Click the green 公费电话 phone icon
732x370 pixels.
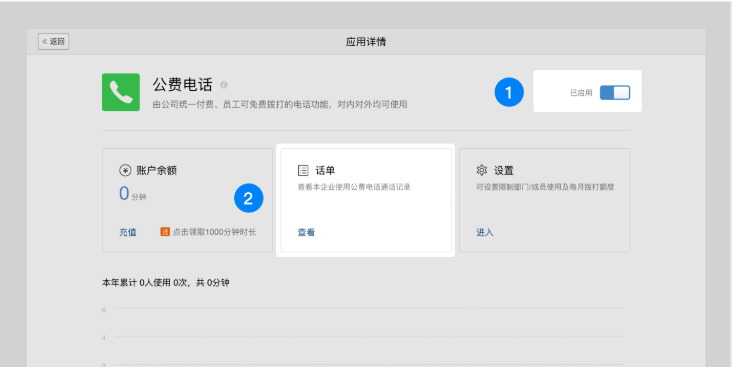click(121, 92)
